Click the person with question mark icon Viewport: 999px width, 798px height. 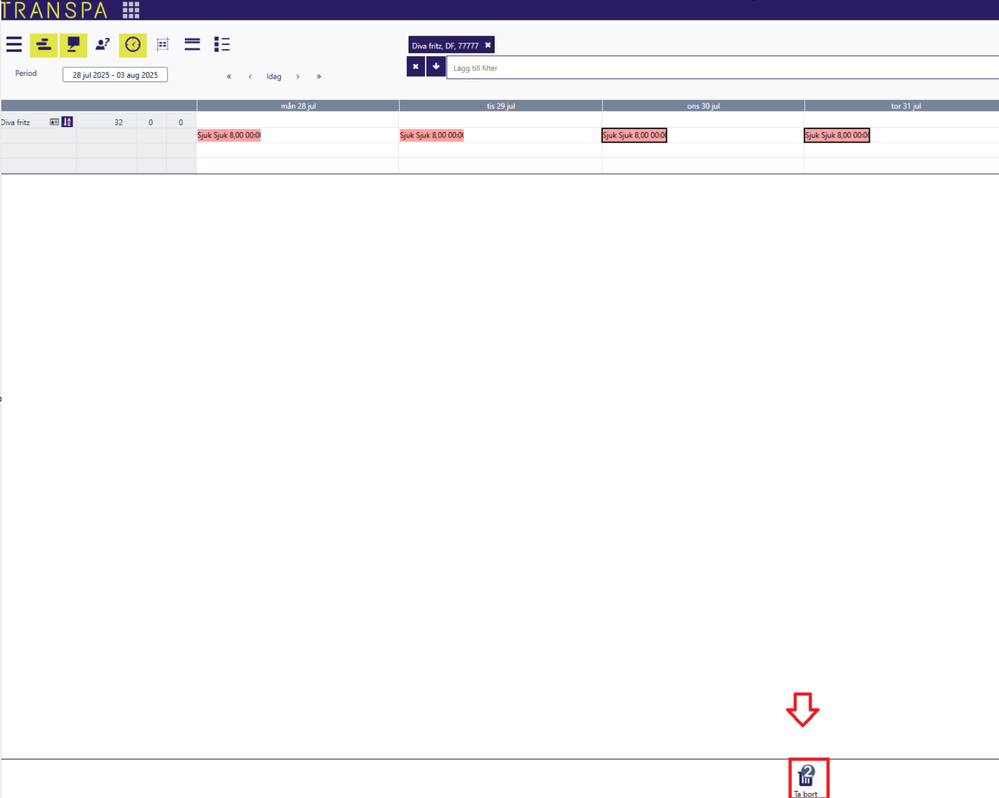tap(103, 45)
